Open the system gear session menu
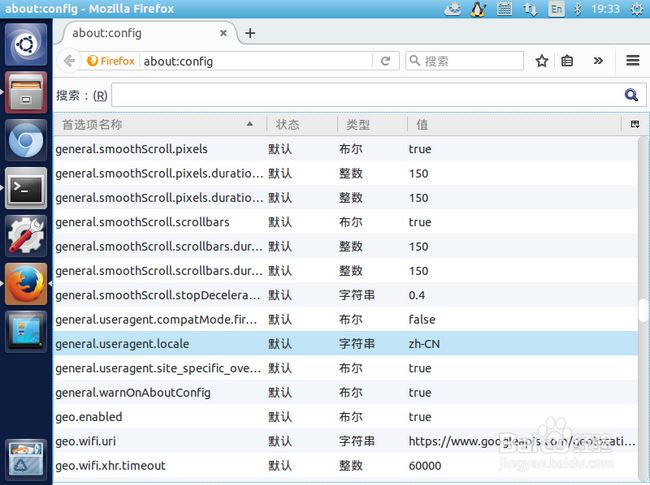This screenshot has width=650, height=485. tap(637, 9)
